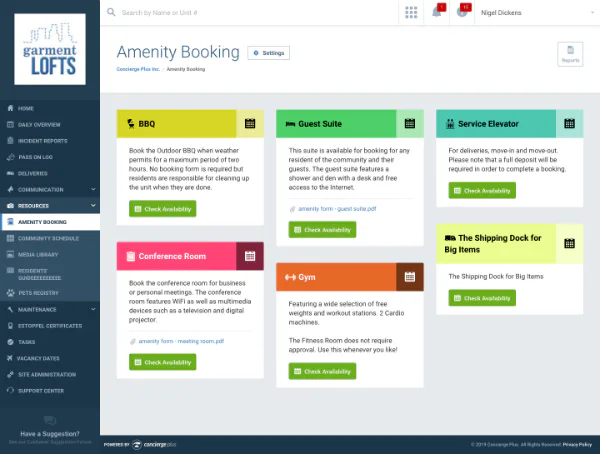Click the Concierge Plus footer logo
This screenshot has width=600, height=454.
point(154,444)
